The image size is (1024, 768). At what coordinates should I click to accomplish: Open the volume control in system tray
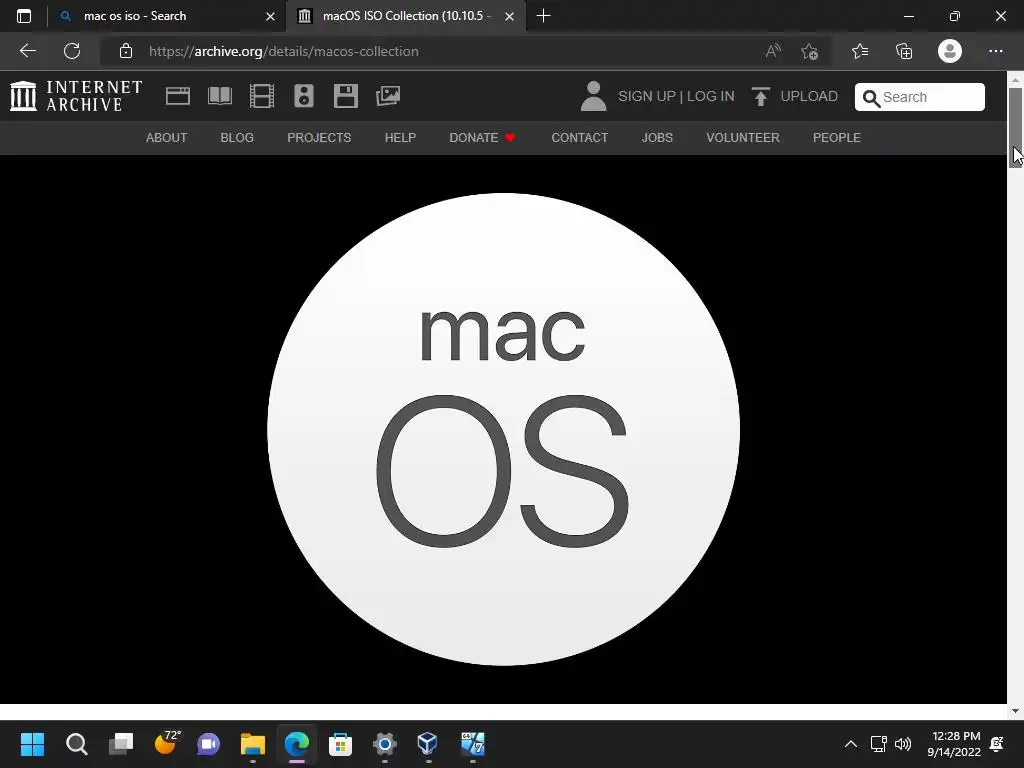903,744
